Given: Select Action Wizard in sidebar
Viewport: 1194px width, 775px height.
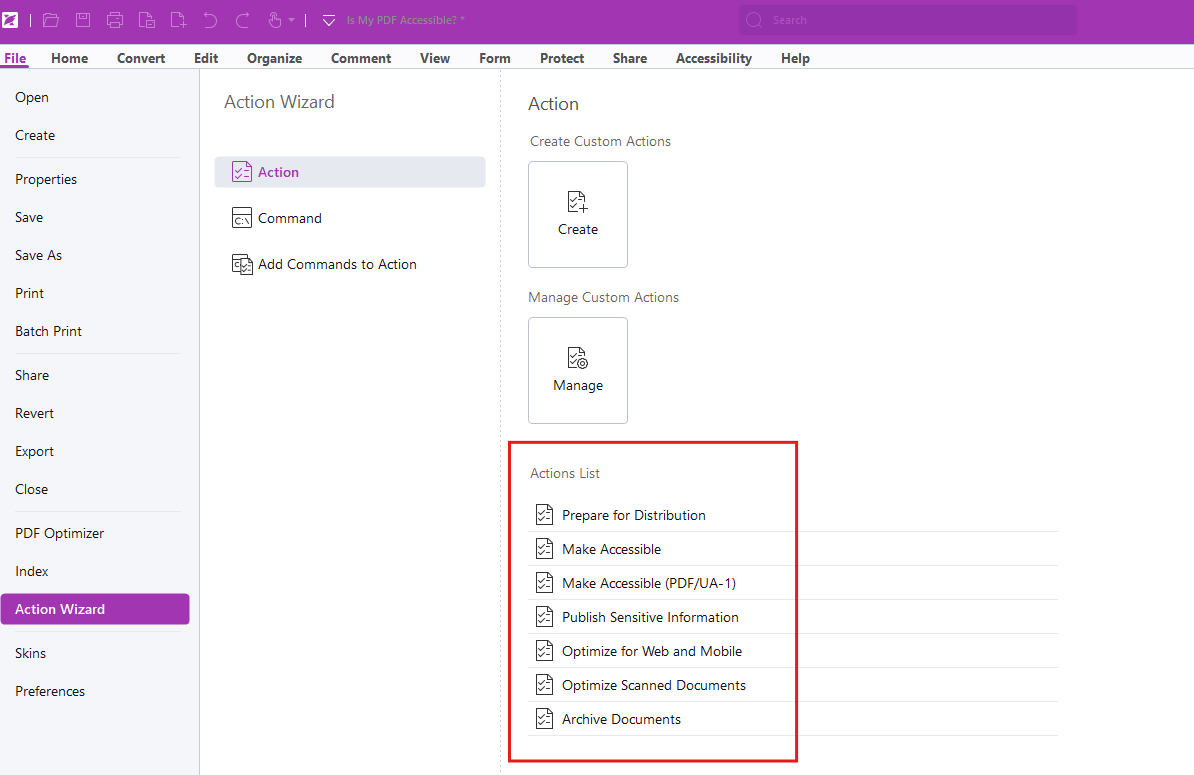Looking at the screenshot, I should point(95,609).
